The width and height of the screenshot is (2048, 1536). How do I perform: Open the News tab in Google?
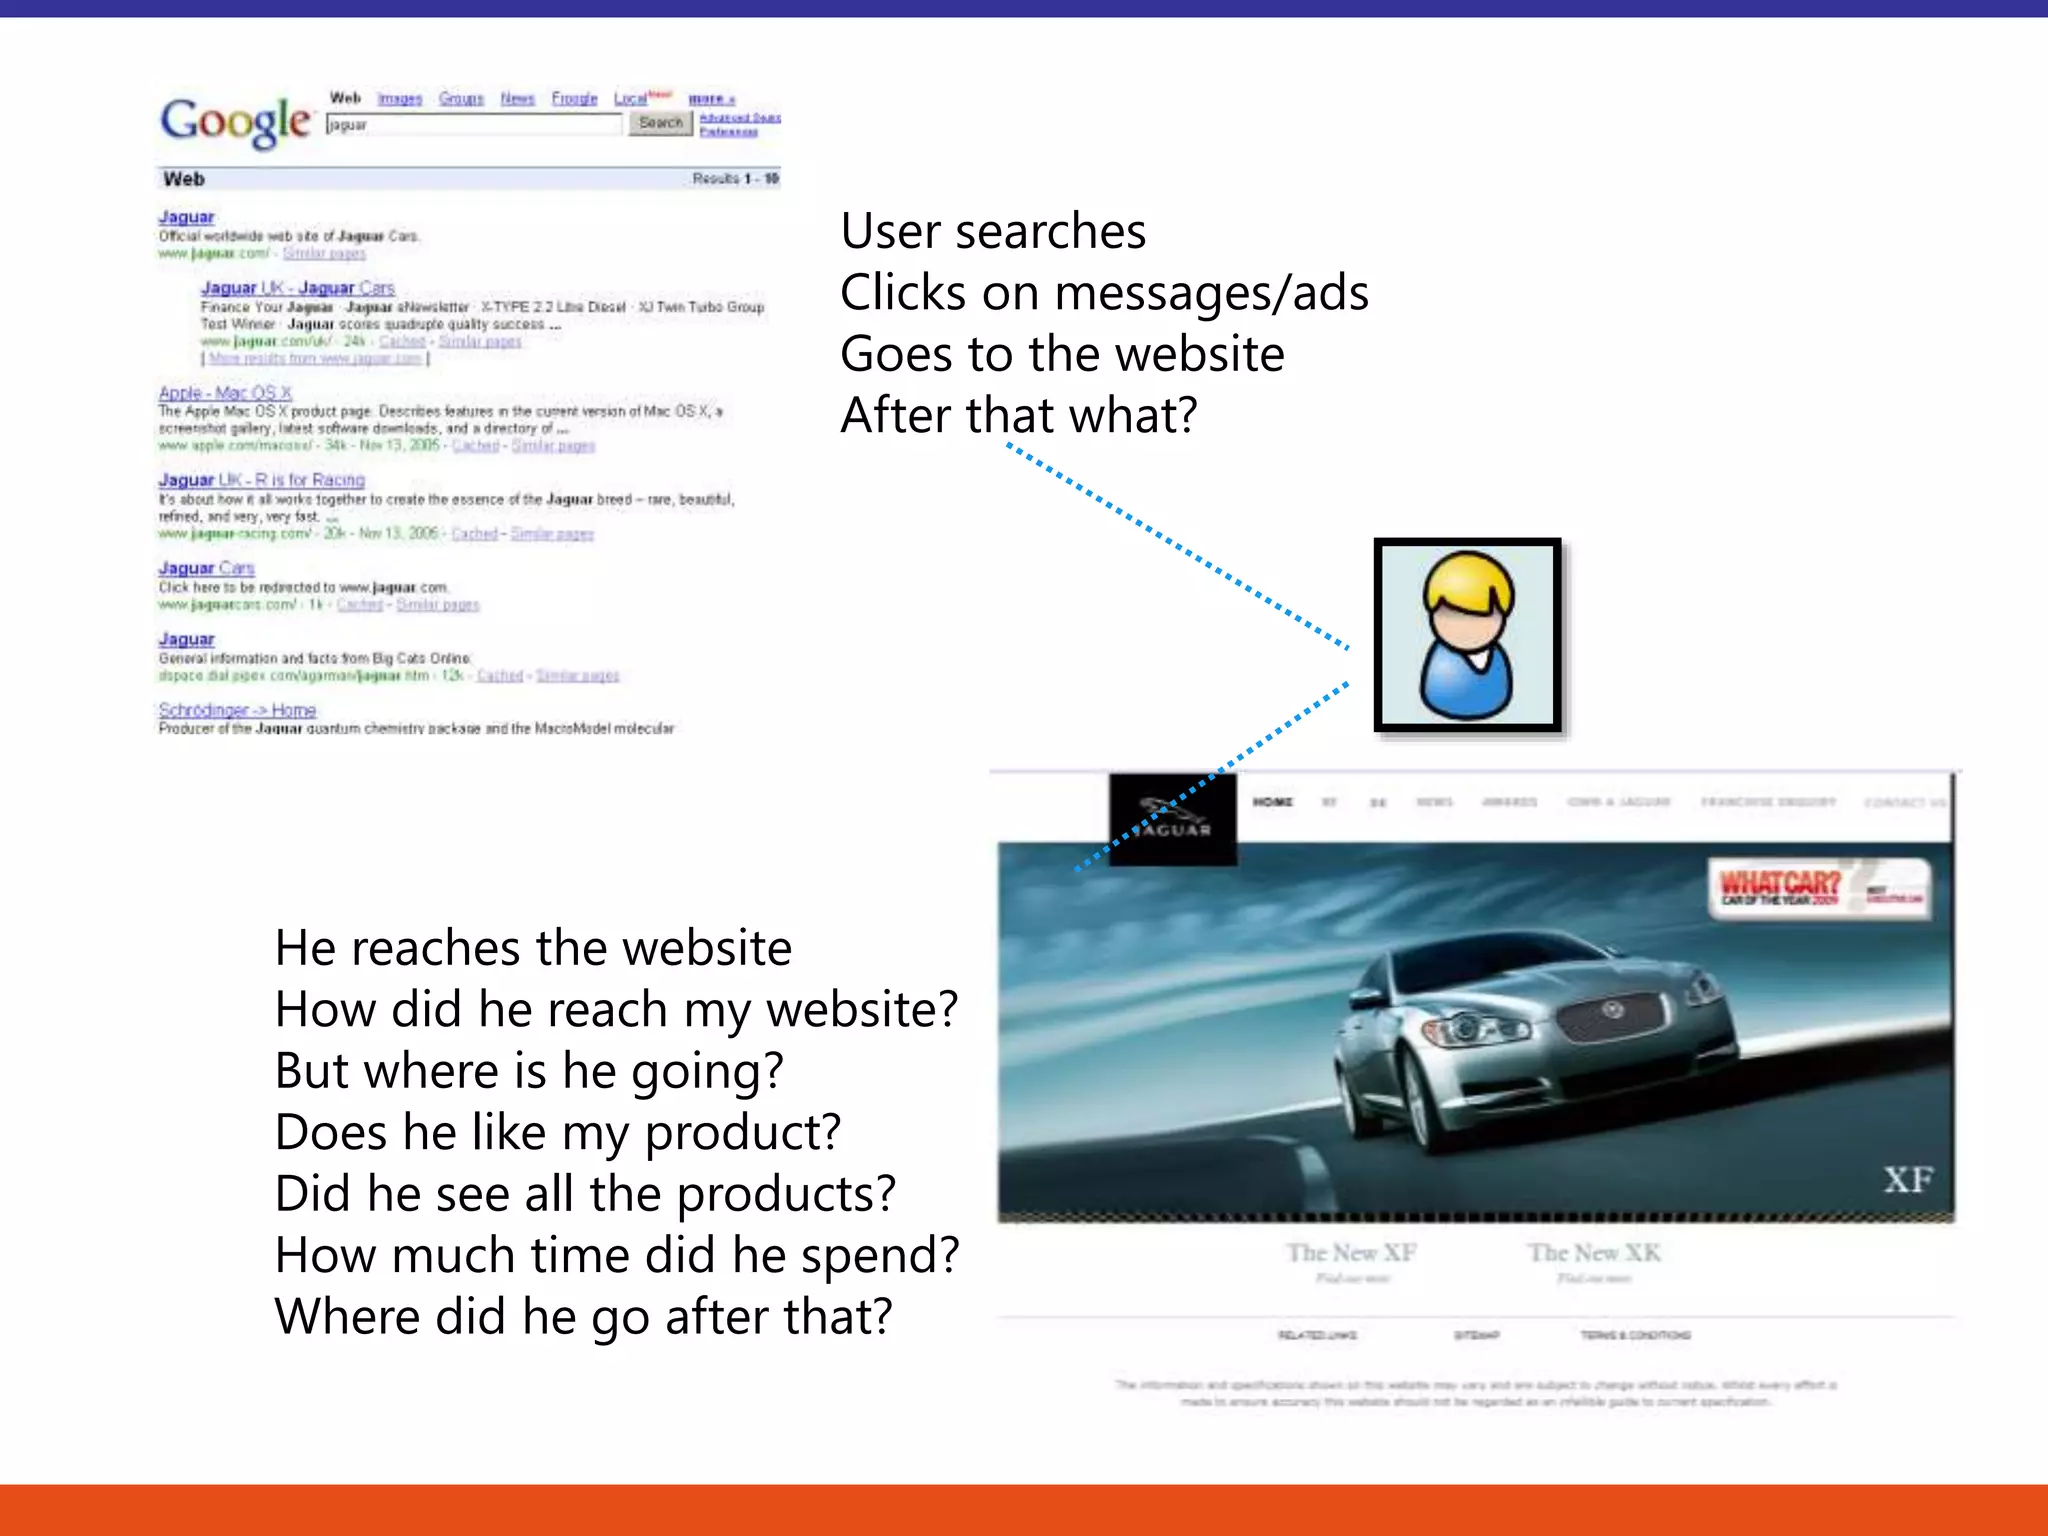(x=517, y=98)
